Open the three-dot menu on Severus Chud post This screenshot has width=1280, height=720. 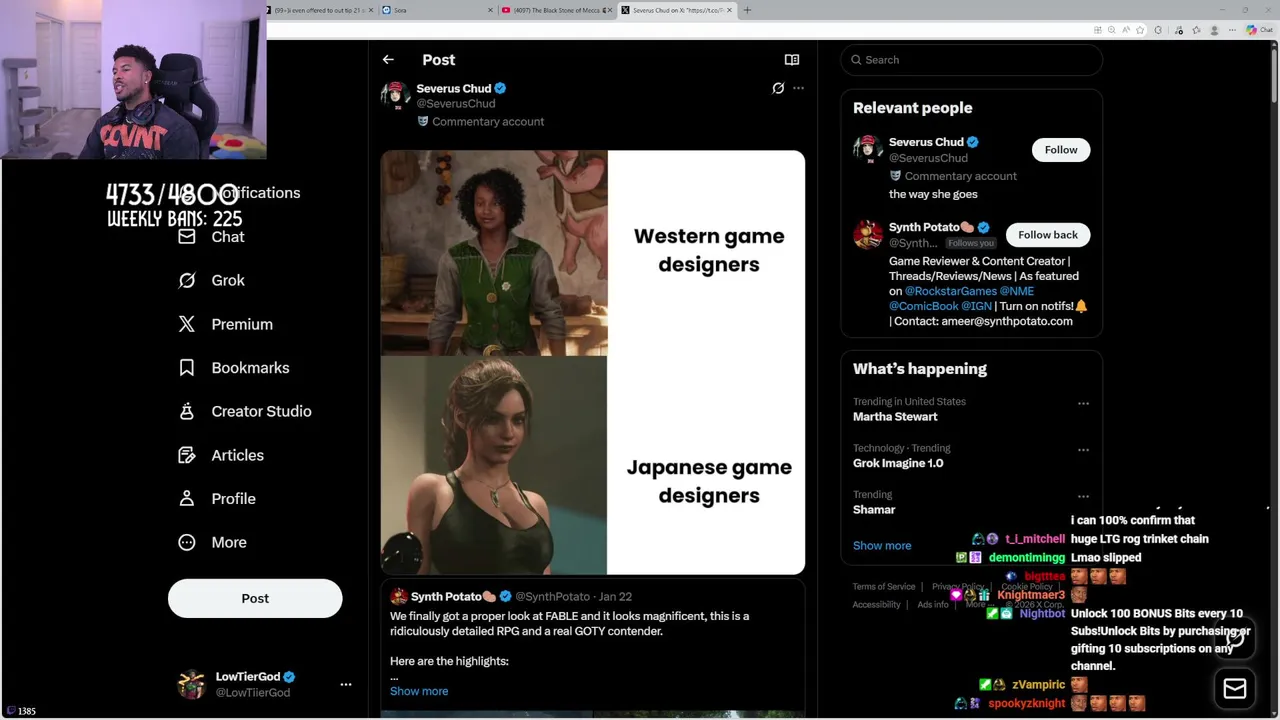[798, 88]
